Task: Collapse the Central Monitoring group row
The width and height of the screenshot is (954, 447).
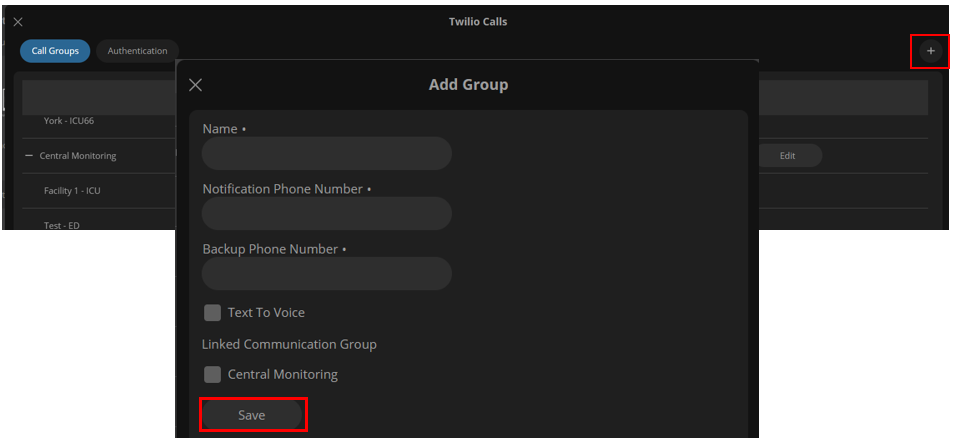Action: click(x=29, y=156)
